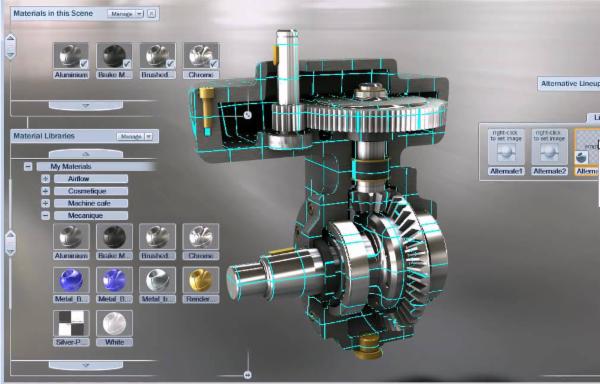Select the Alternate2 lineup thumbnail
Viewport: 600px width, 384px height.
549,147
